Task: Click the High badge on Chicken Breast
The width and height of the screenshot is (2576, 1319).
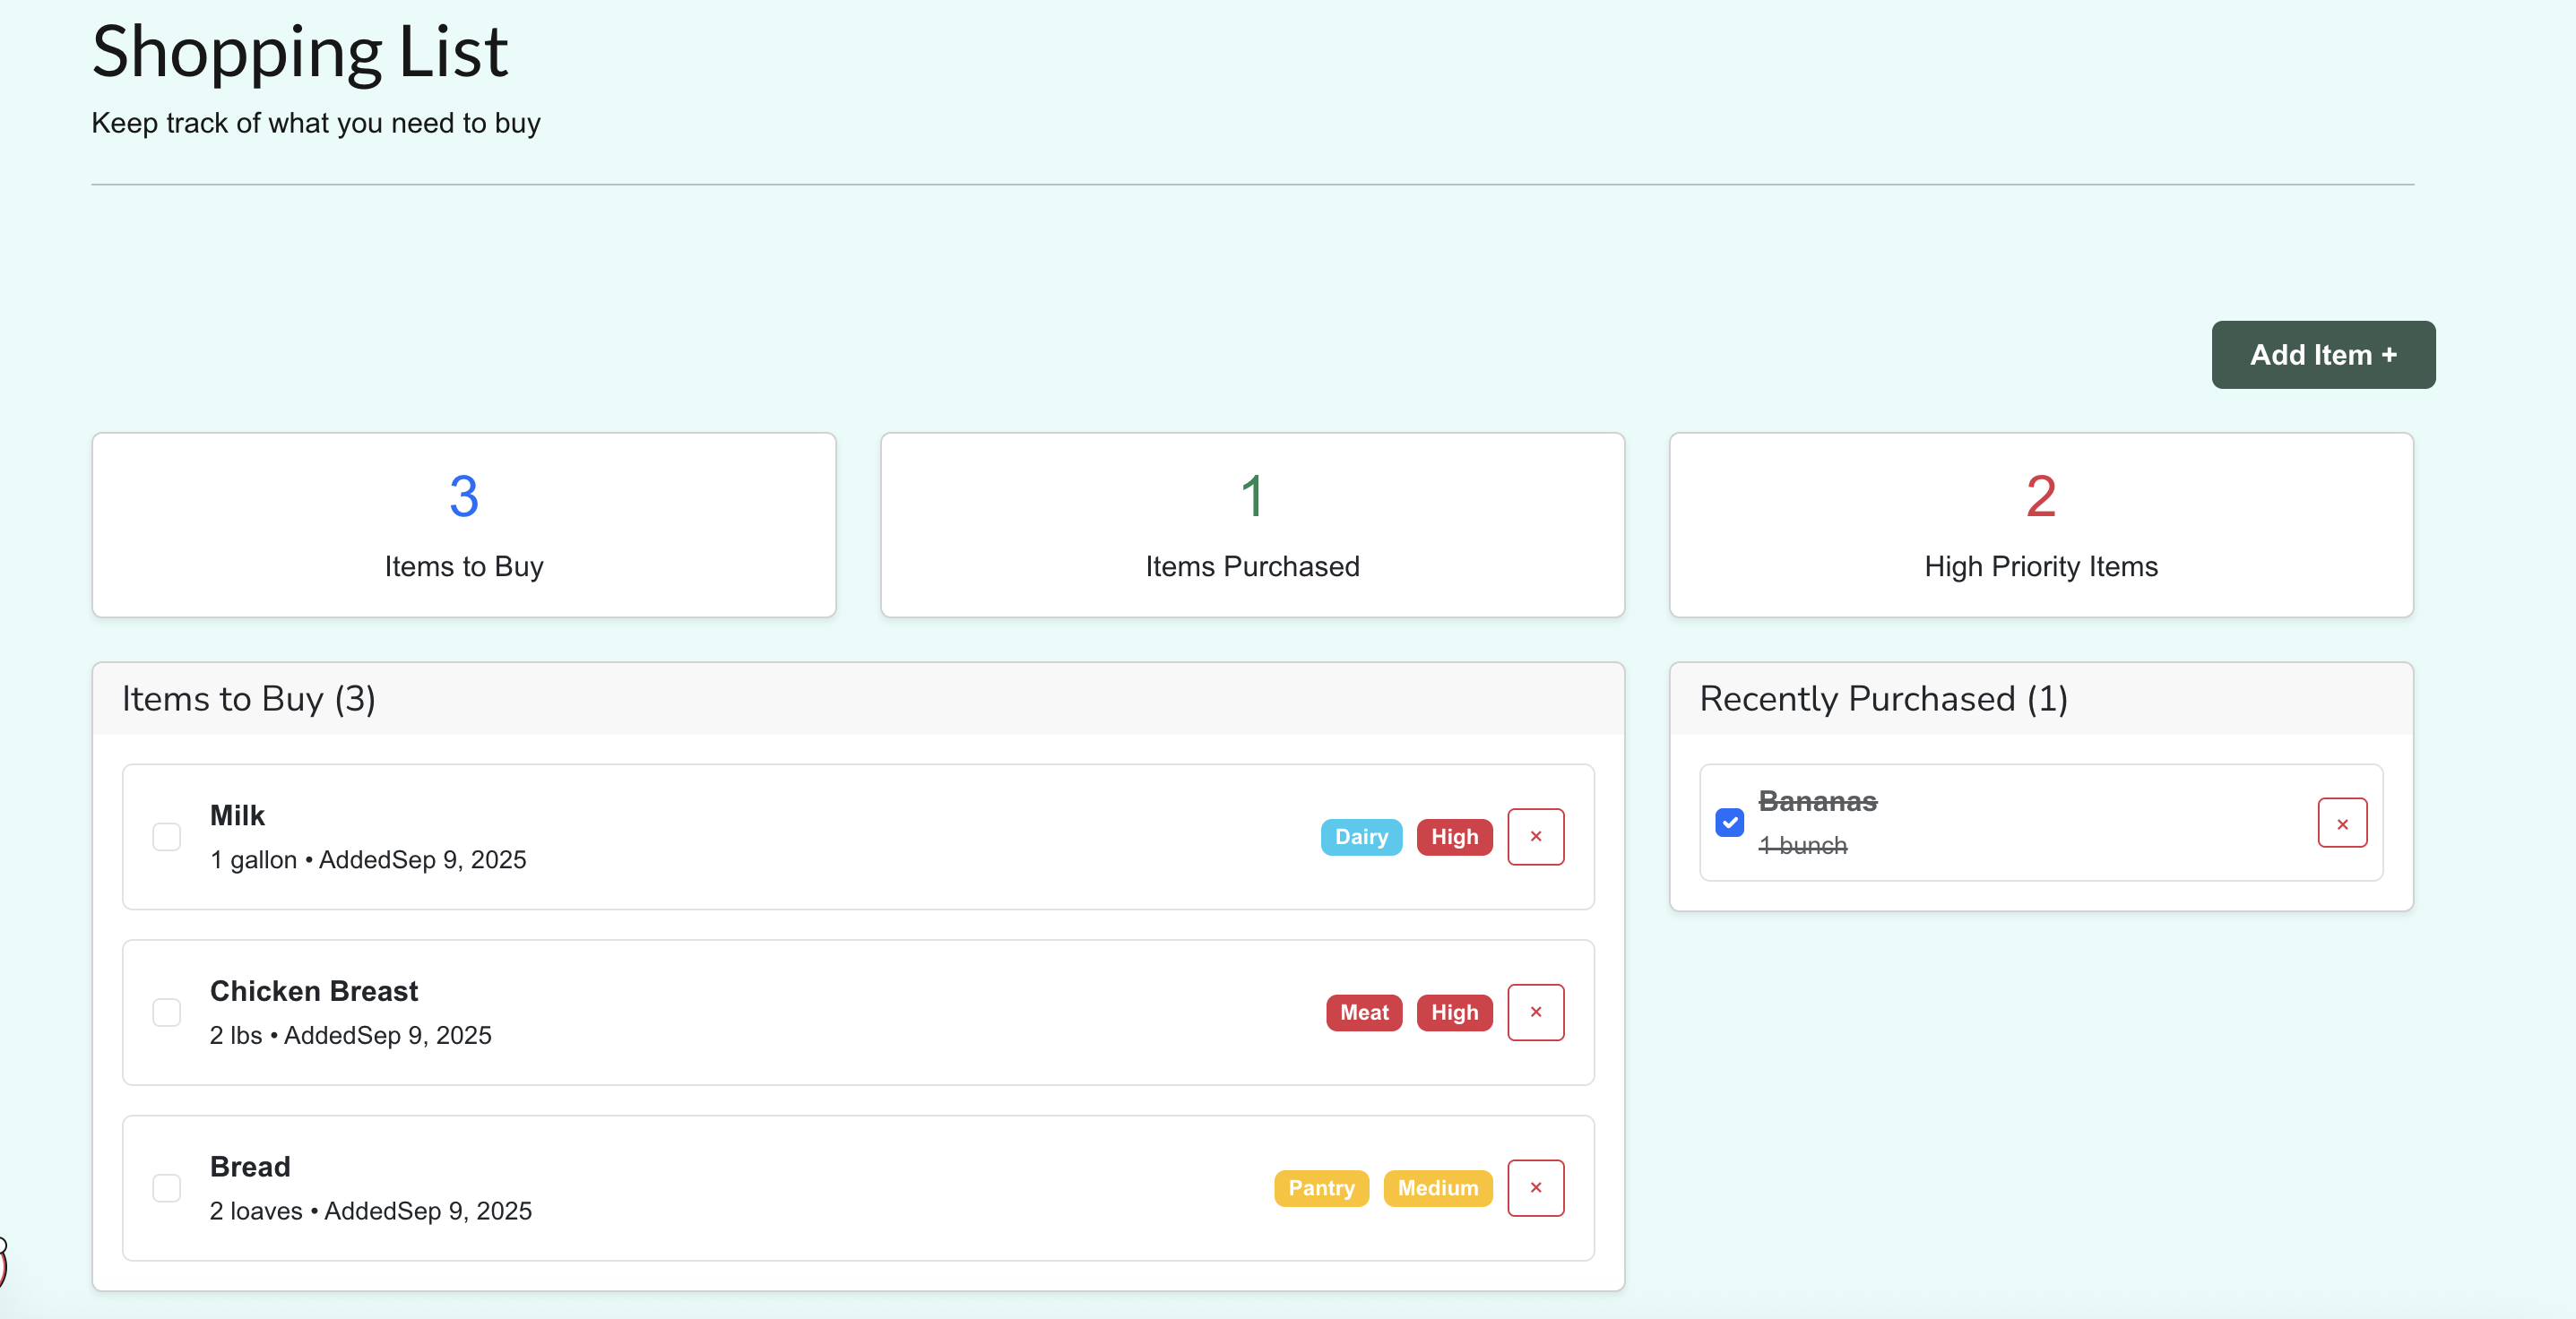Action: (1453, 1012)
